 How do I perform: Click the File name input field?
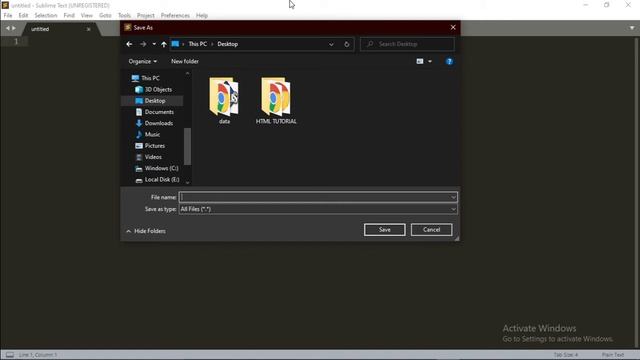(x=315, y=197)
